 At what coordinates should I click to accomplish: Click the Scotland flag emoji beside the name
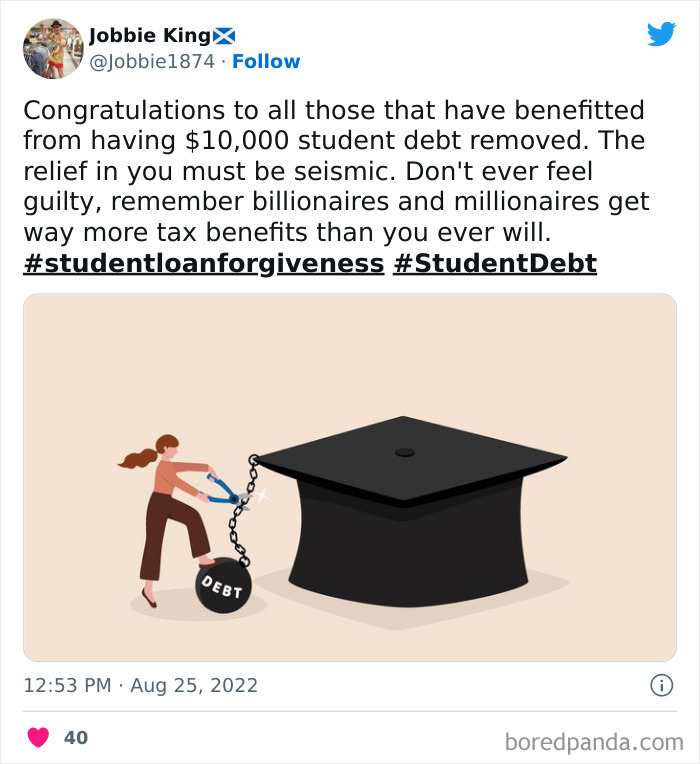coord(224,37)
